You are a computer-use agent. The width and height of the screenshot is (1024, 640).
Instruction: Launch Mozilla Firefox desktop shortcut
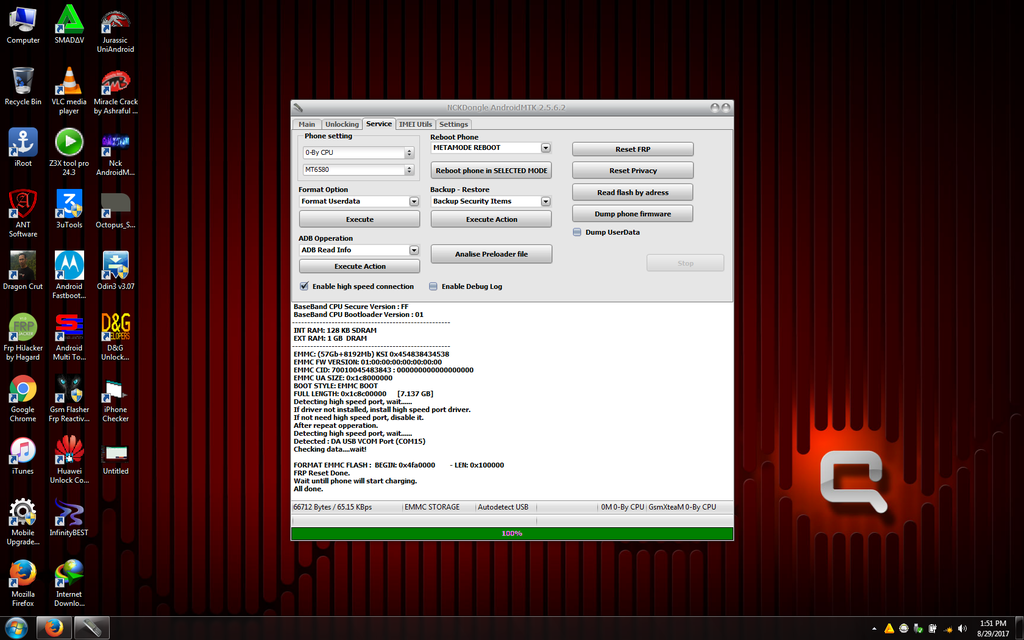[x=23, y=583]
